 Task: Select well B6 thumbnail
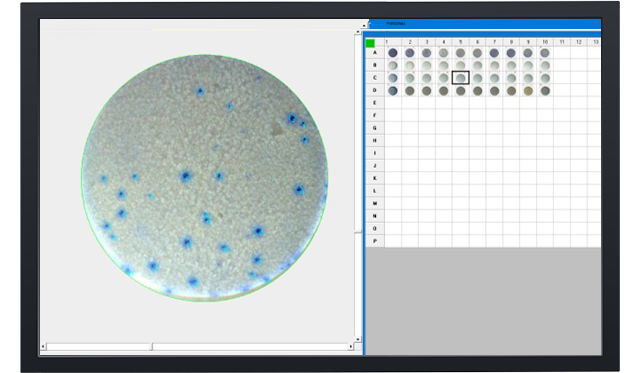(x=478, y=65)
